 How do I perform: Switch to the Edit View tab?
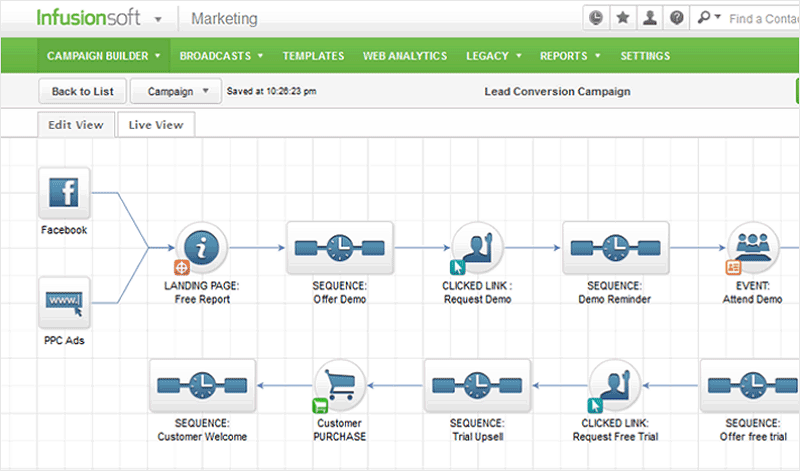76,125
